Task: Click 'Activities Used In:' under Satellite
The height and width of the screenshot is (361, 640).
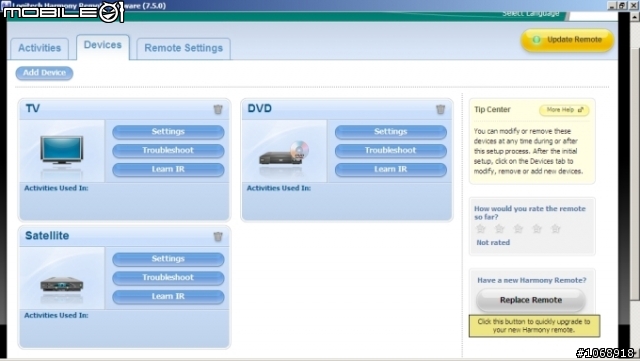Action: point(56,315)
